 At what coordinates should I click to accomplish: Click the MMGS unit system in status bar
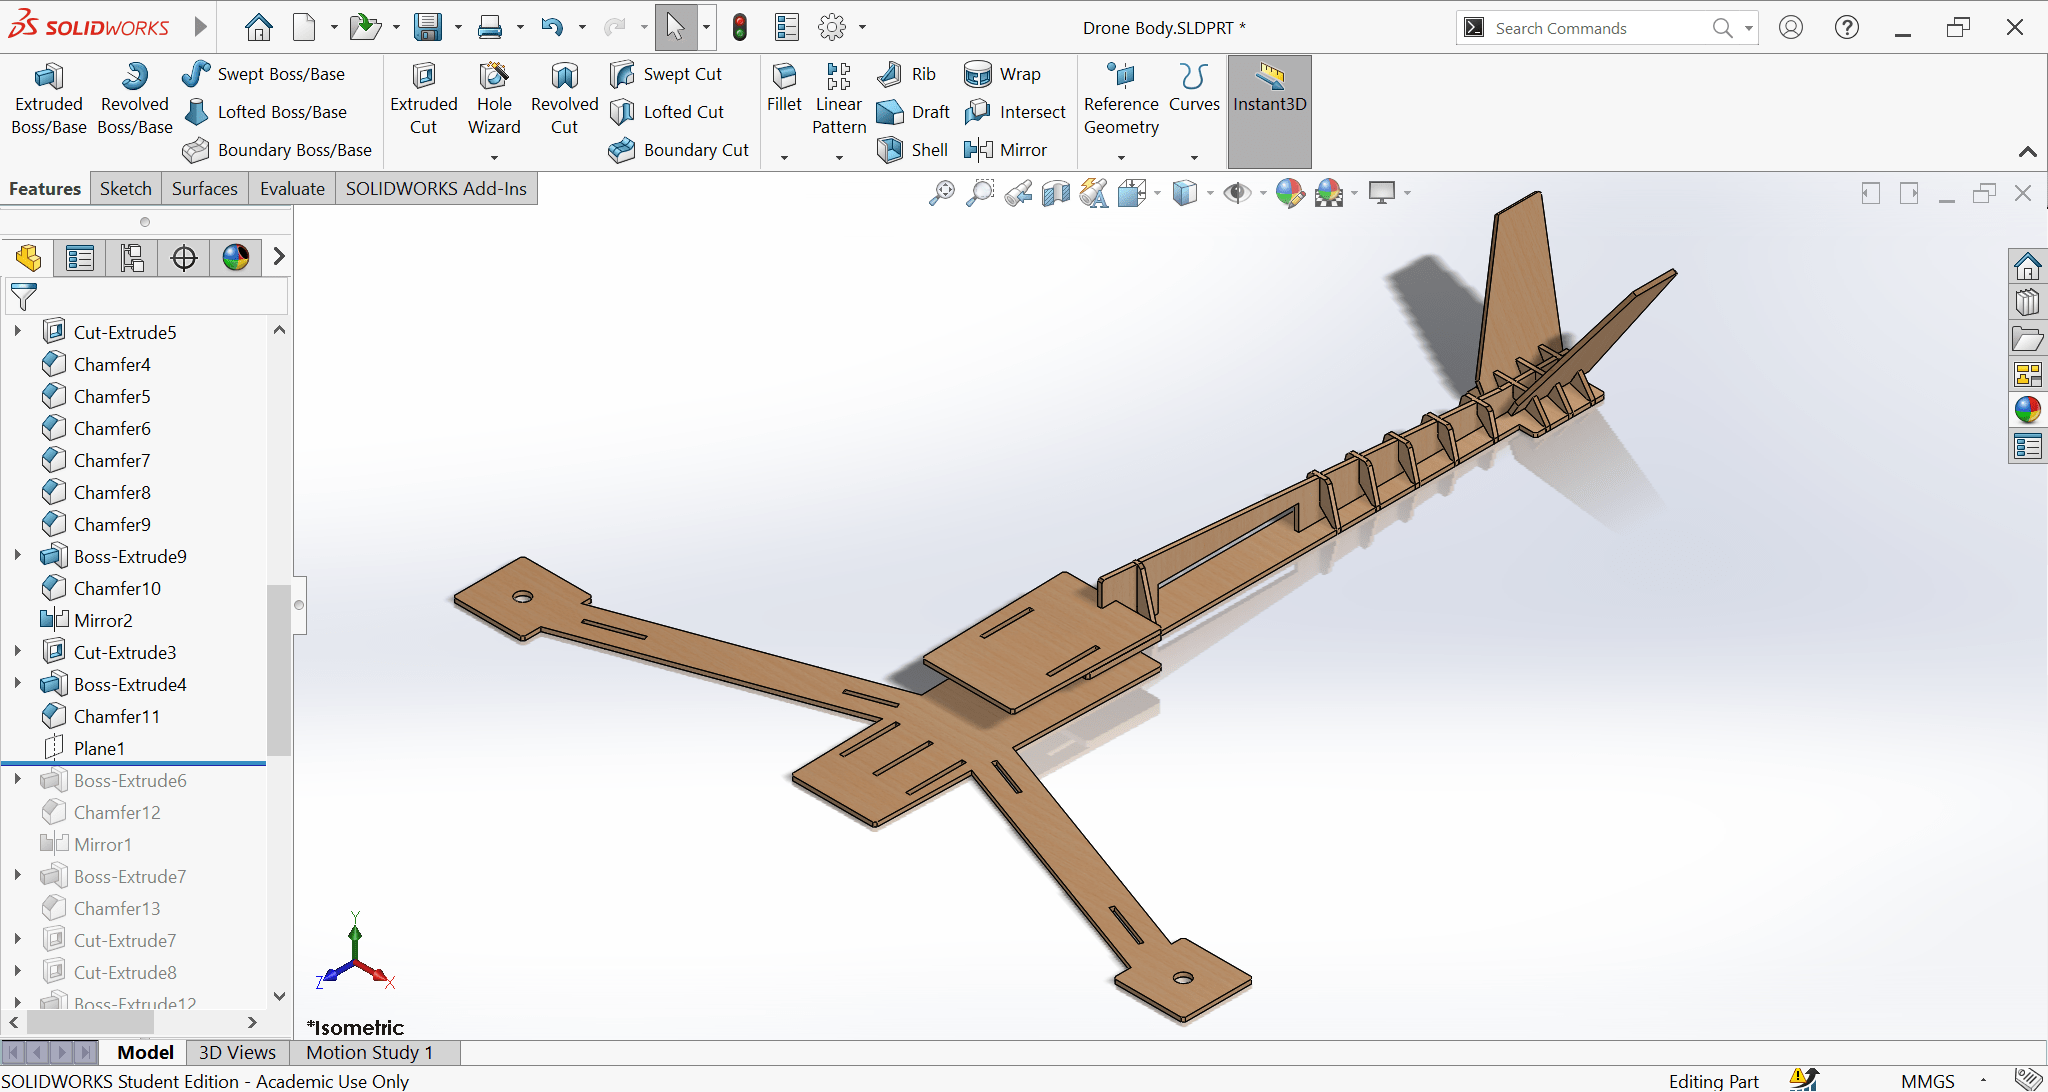1927,1081
